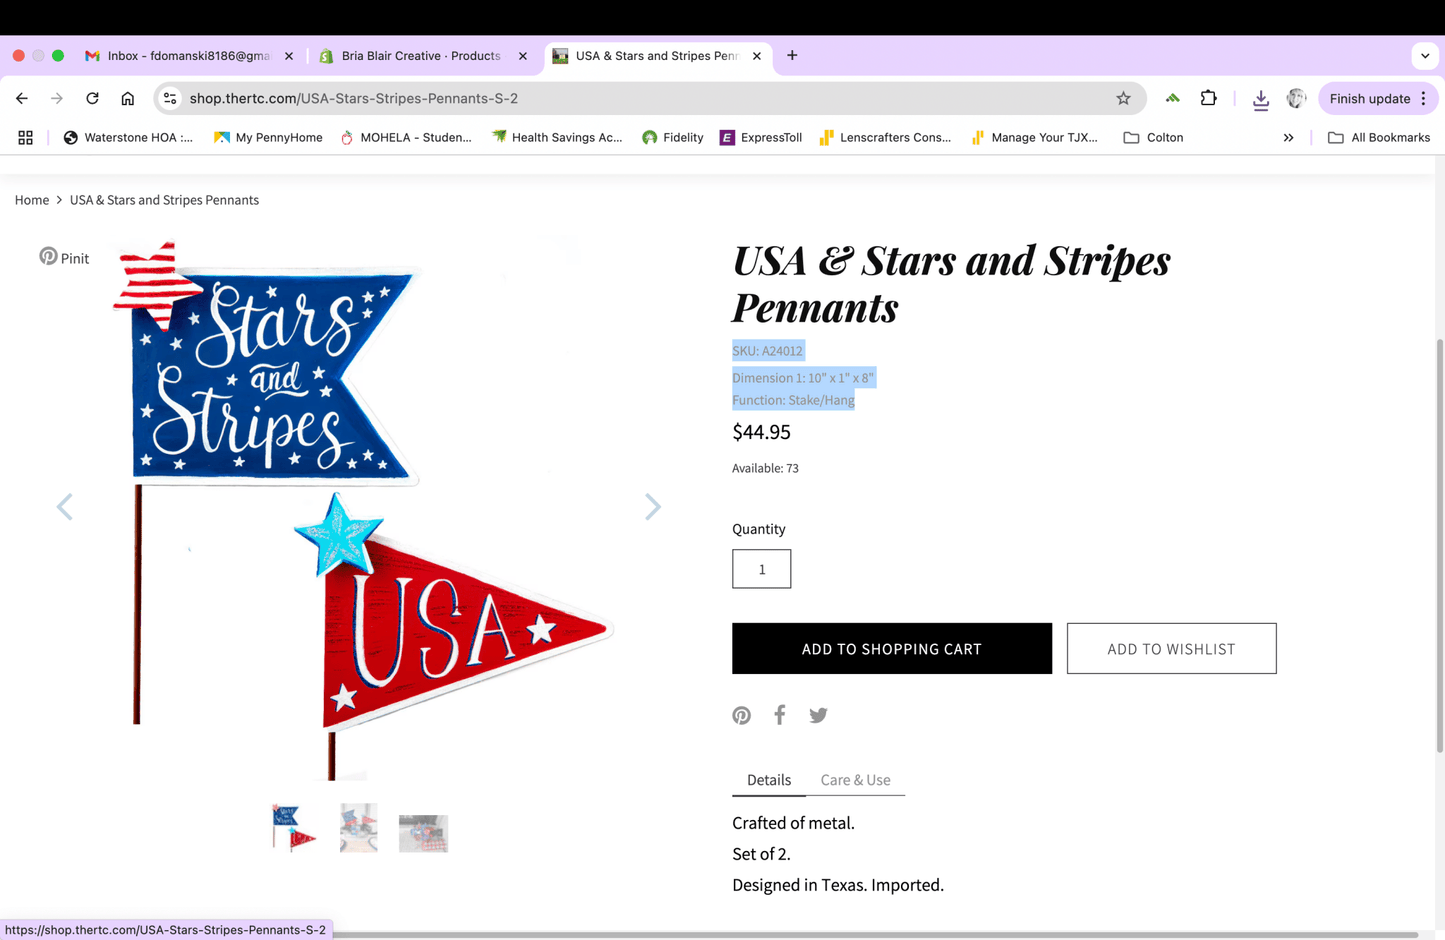
Task: Click inside the Quantity input field
Action: point(761,568)
